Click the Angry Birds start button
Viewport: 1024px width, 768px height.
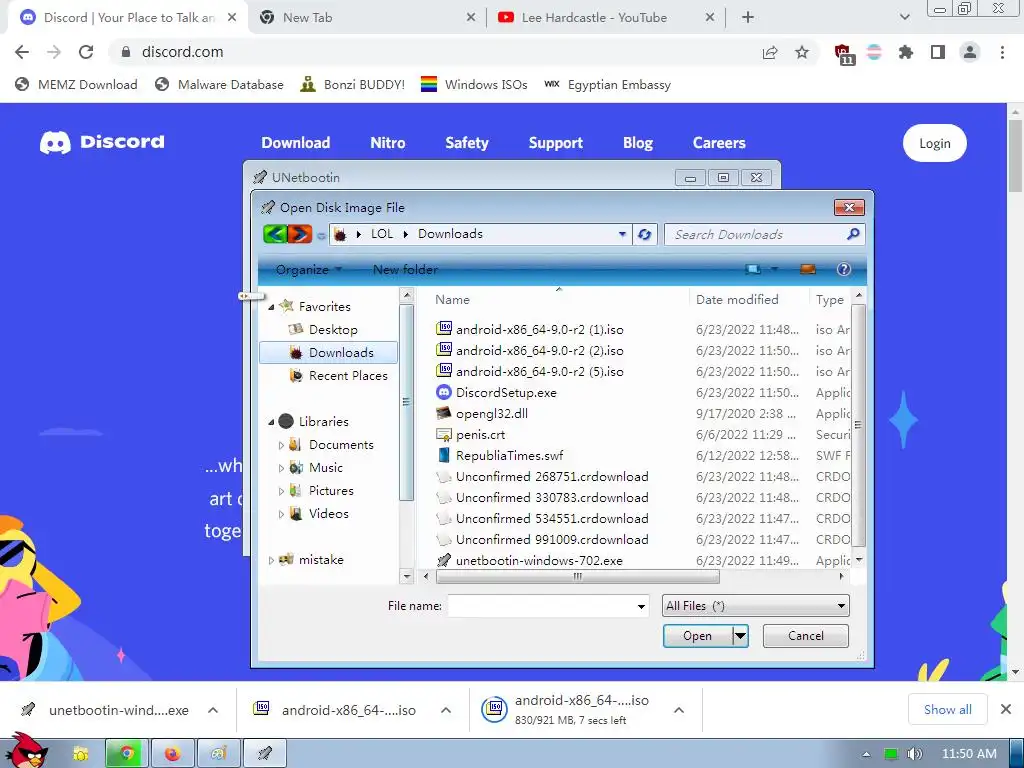click(x=26, y=750)
